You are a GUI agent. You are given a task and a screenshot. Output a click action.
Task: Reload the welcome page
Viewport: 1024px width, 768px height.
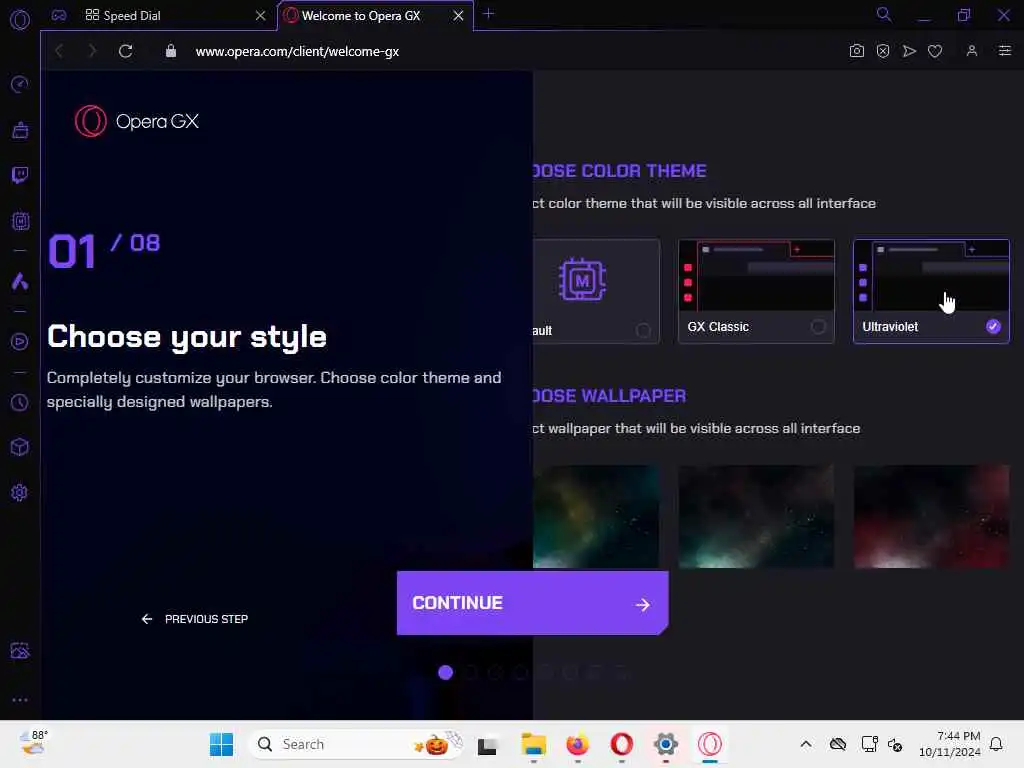(125, 51)
